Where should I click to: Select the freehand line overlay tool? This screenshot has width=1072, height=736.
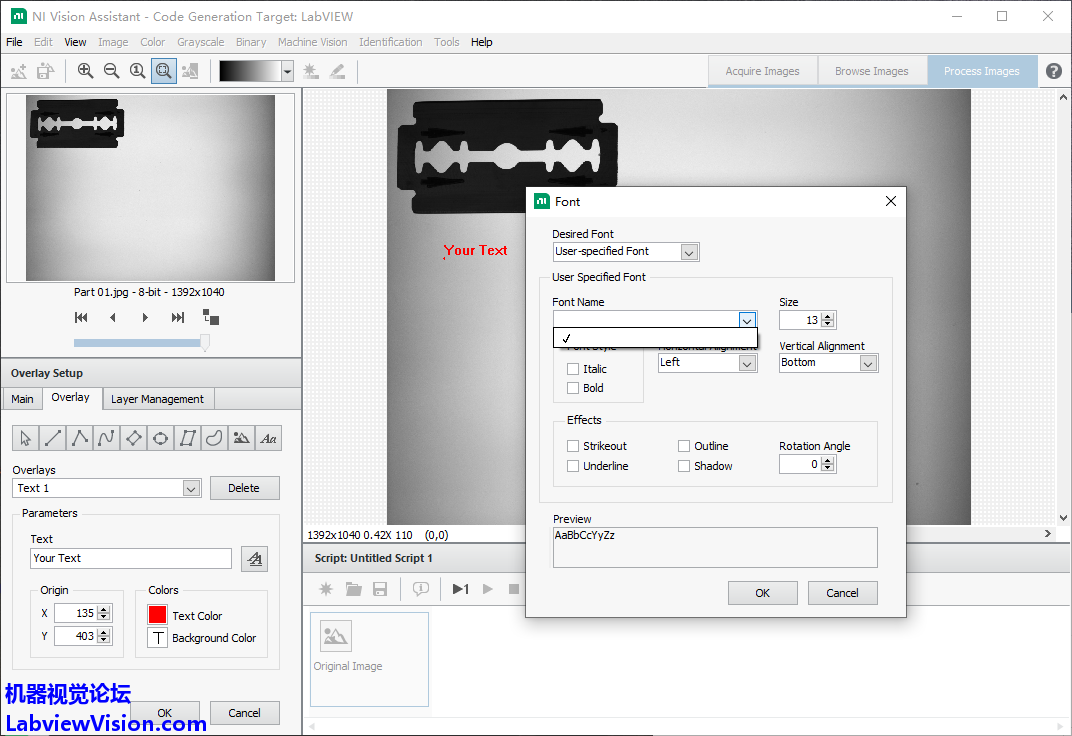click(107, 438)
